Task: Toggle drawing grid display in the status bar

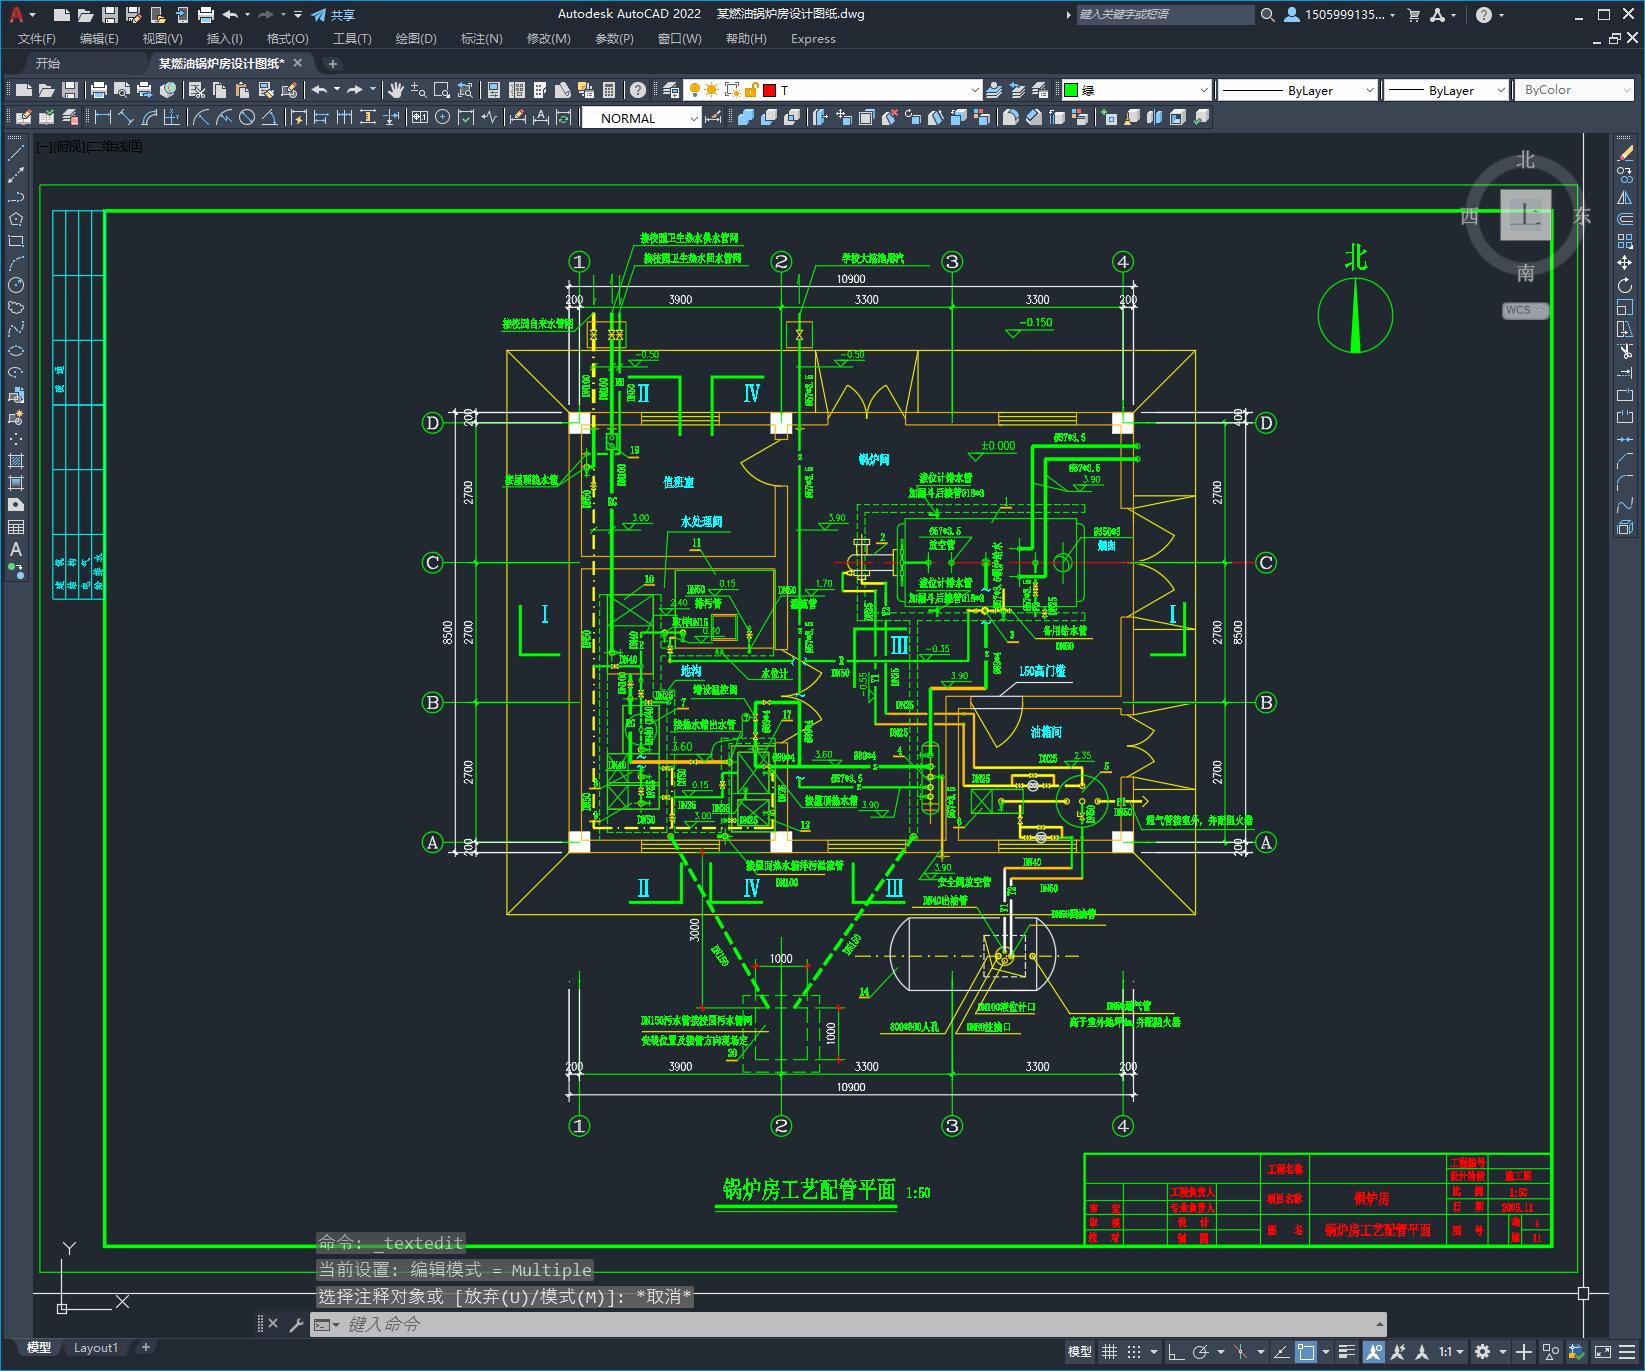Action: click(1109, 1352)
